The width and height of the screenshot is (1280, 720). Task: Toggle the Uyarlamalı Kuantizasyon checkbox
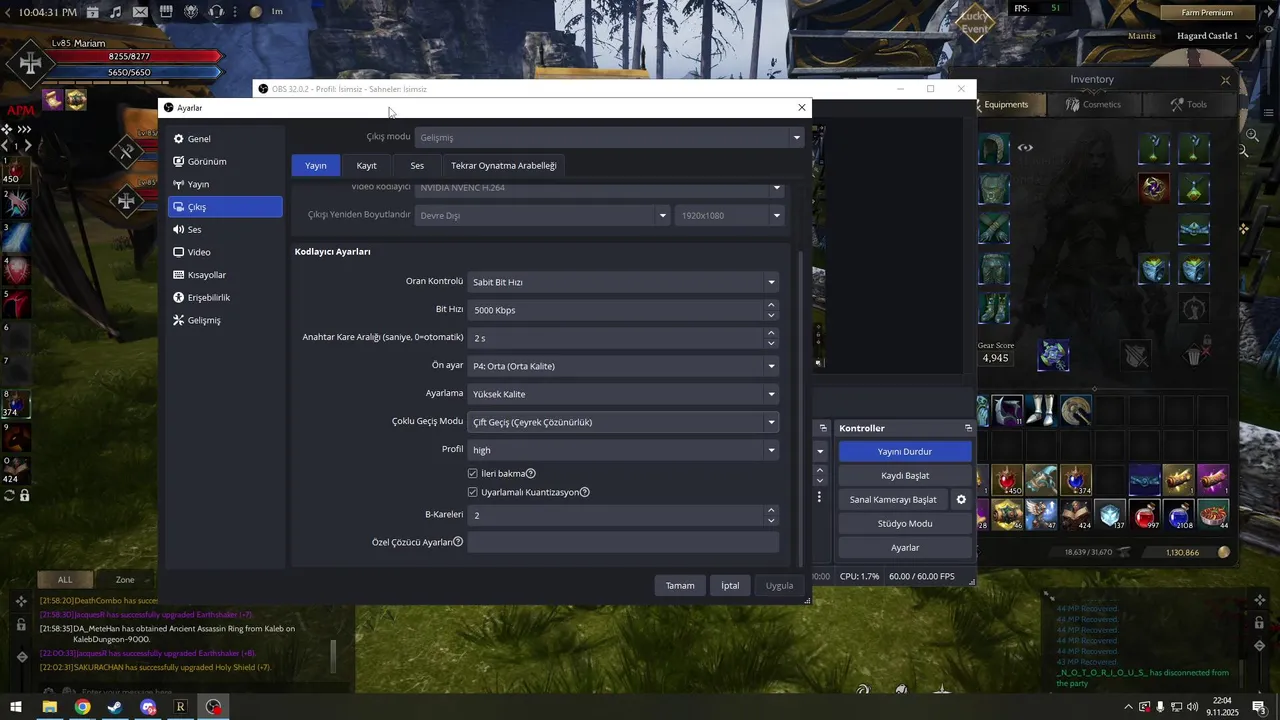[473, 492]
